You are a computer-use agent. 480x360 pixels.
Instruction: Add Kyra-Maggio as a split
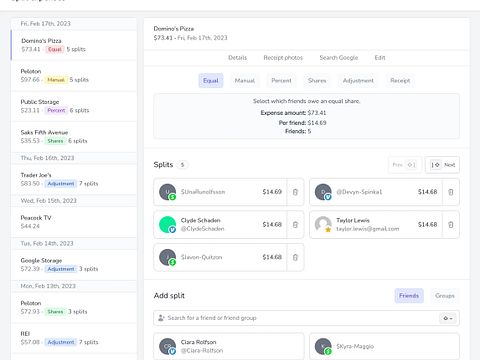click(384, 346)
